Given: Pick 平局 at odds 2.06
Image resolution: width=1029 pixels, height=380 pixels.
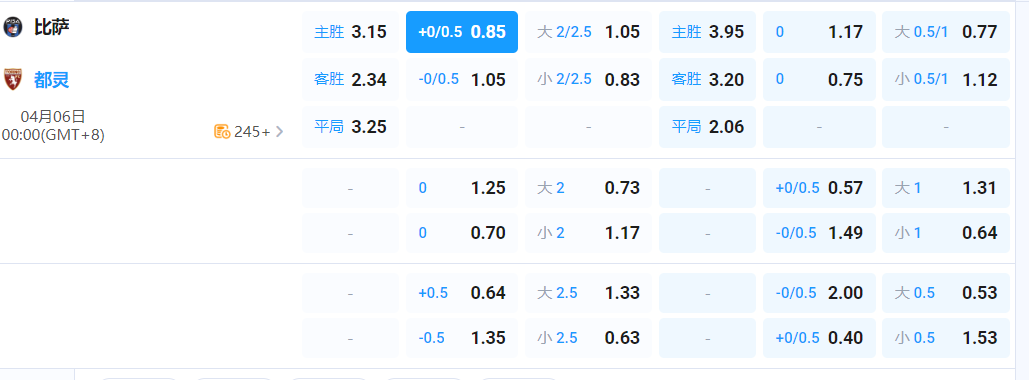Looking at the screenshot, I should pyautogui.click(x=707, y=127).
